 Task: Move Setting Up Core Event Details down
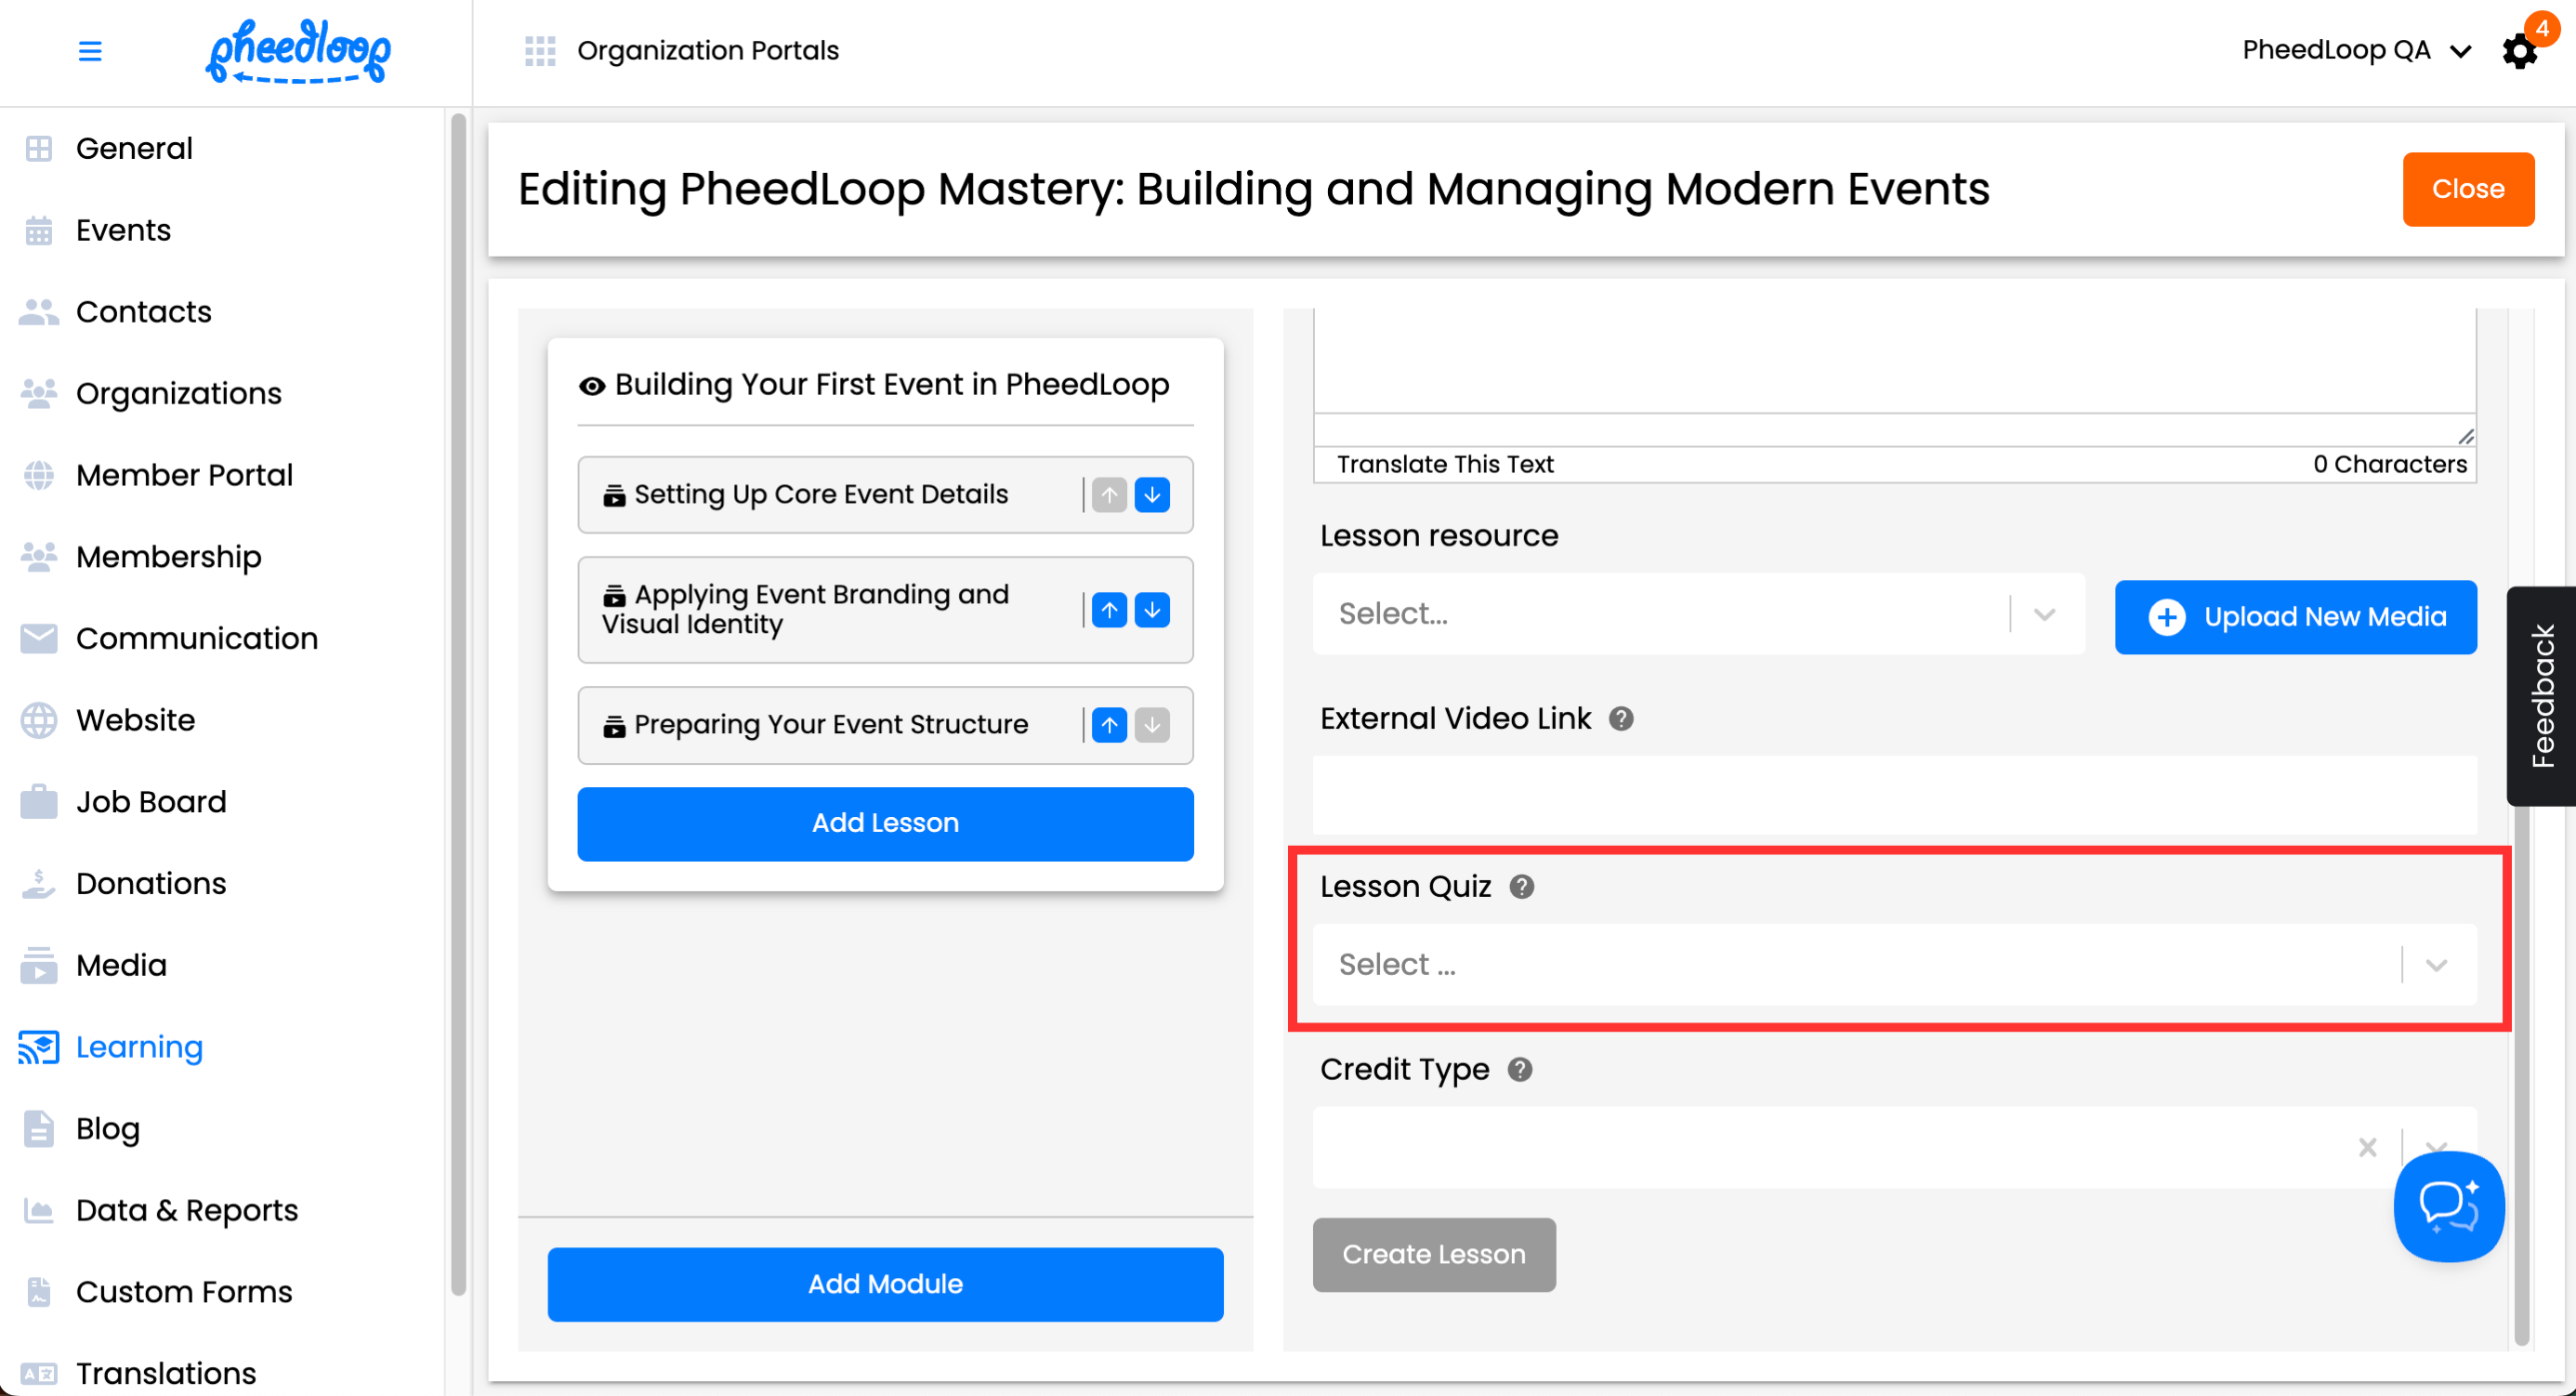1152,495
